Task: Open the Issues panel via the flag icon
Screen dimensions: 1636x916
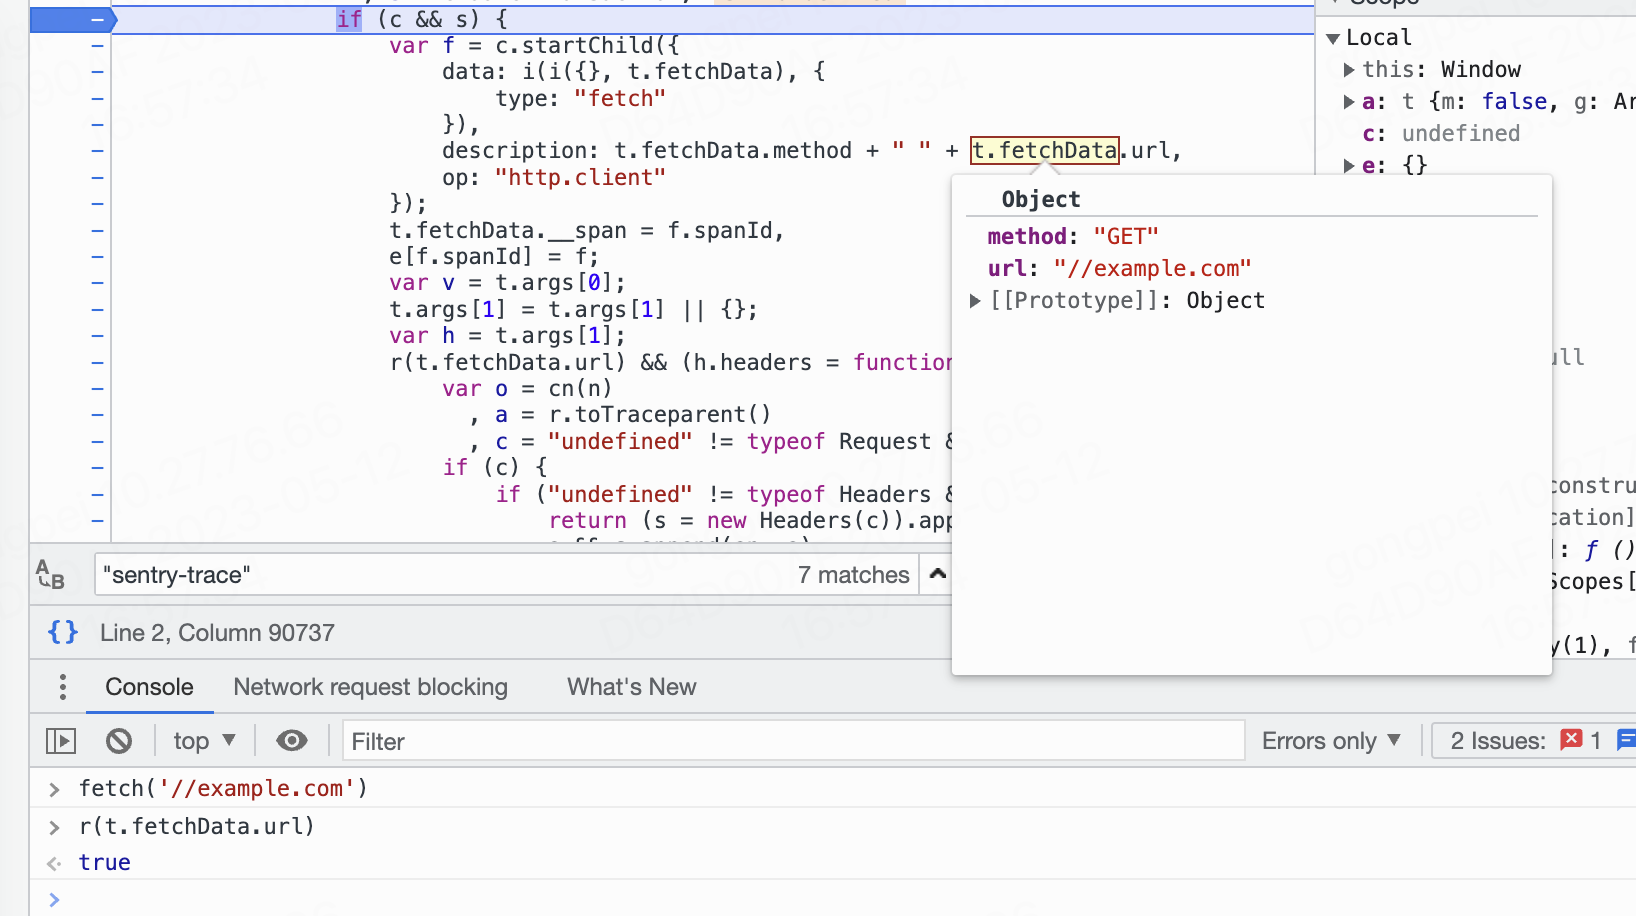Action: pos(1628,740)
